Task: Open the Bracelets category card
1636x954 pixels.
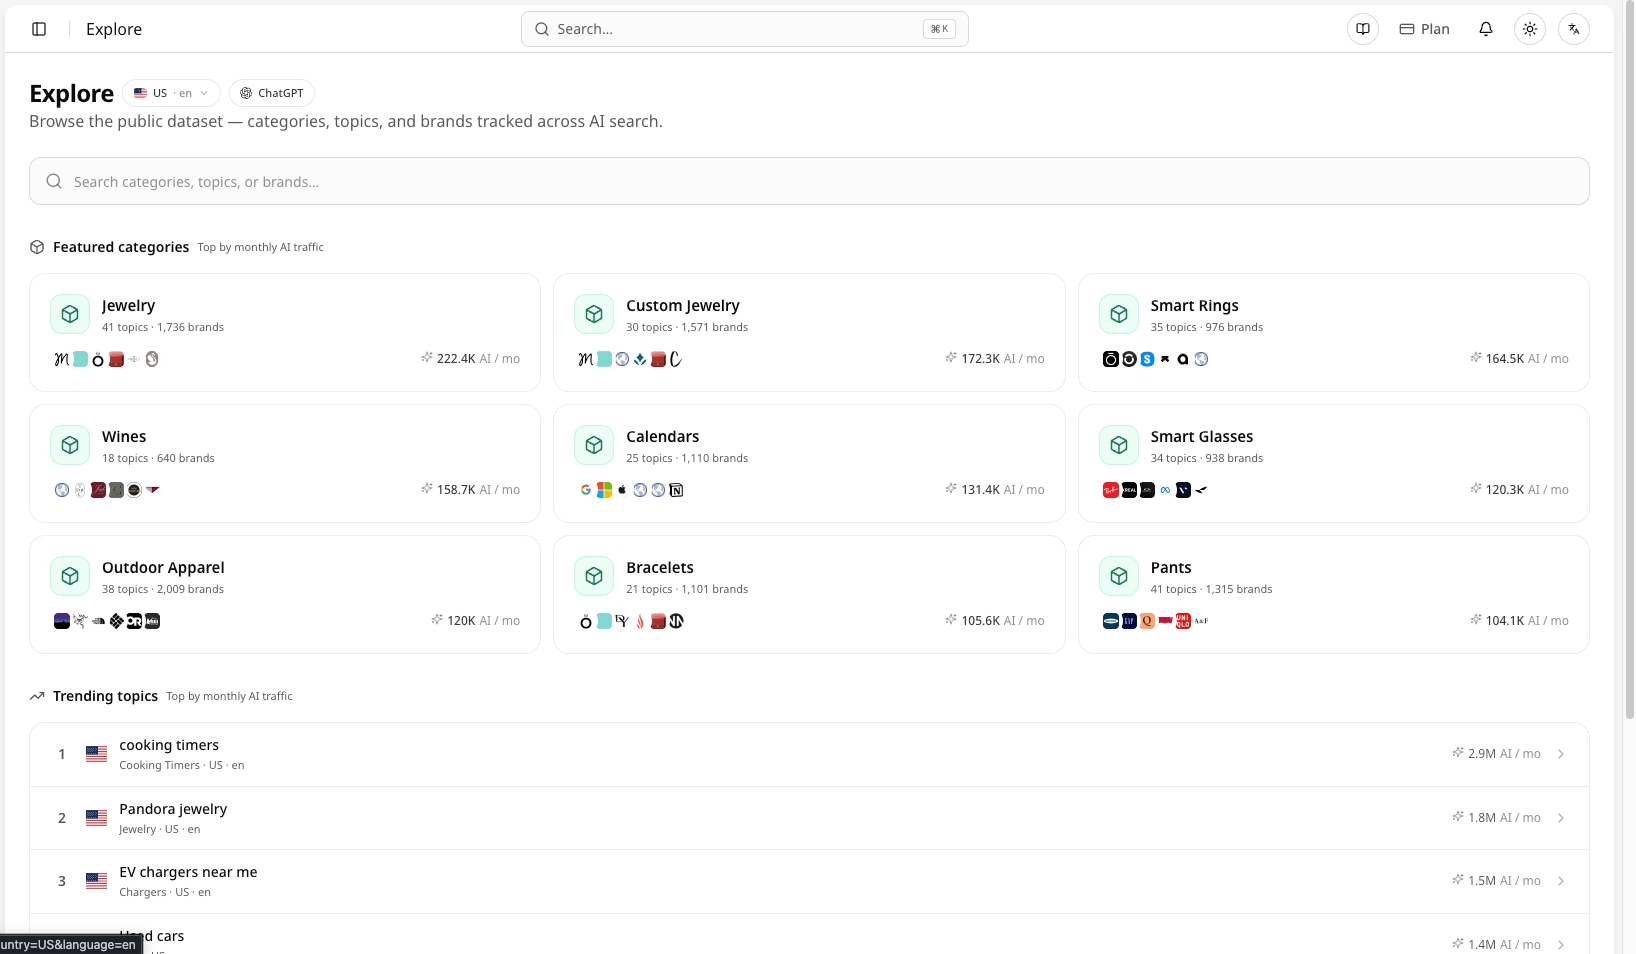Action: click(x=809, y=594)
